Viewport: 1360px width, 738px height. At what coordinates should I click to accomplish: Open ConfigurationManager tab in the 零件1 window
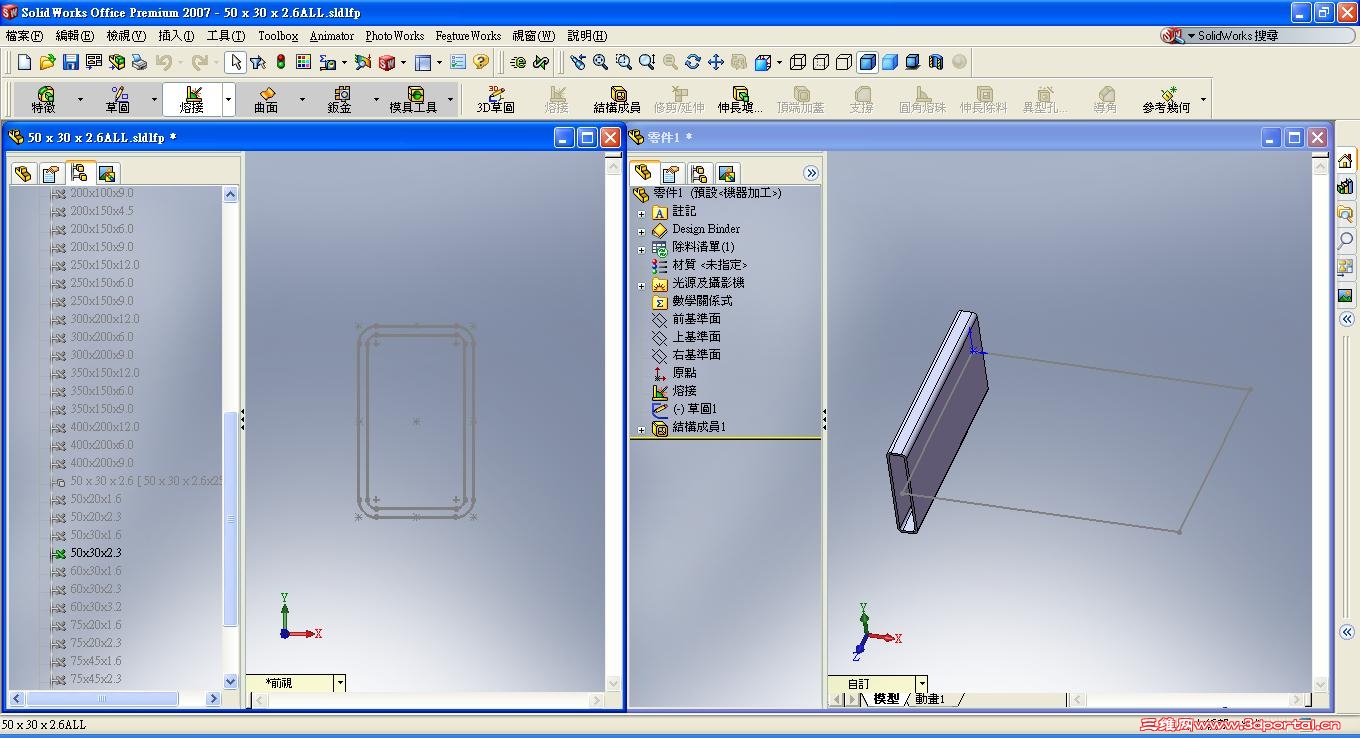699,173
